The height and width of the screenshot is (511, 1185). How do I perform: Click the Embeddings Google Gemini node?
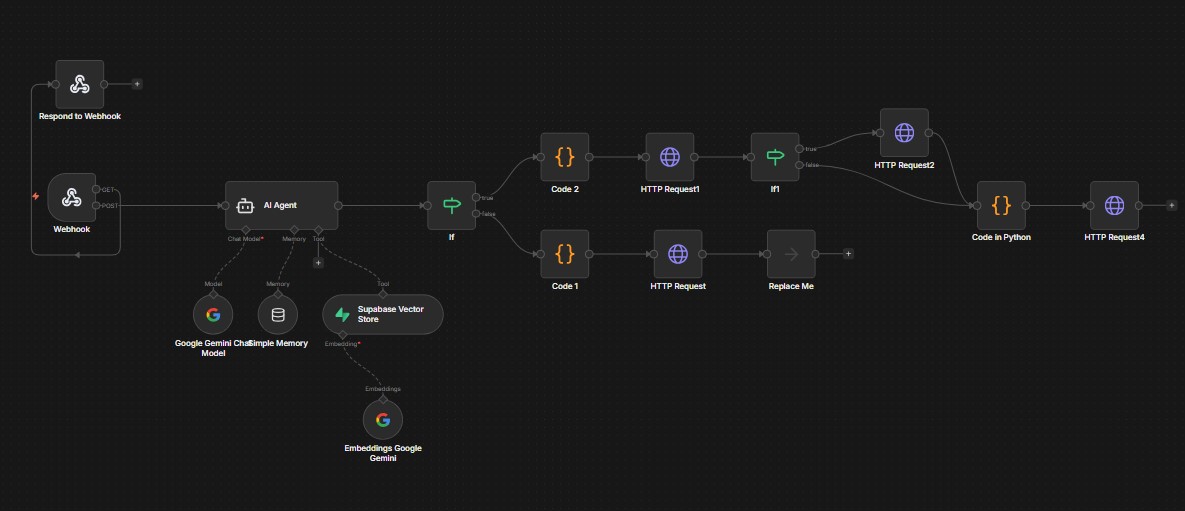tap(382, 419)
